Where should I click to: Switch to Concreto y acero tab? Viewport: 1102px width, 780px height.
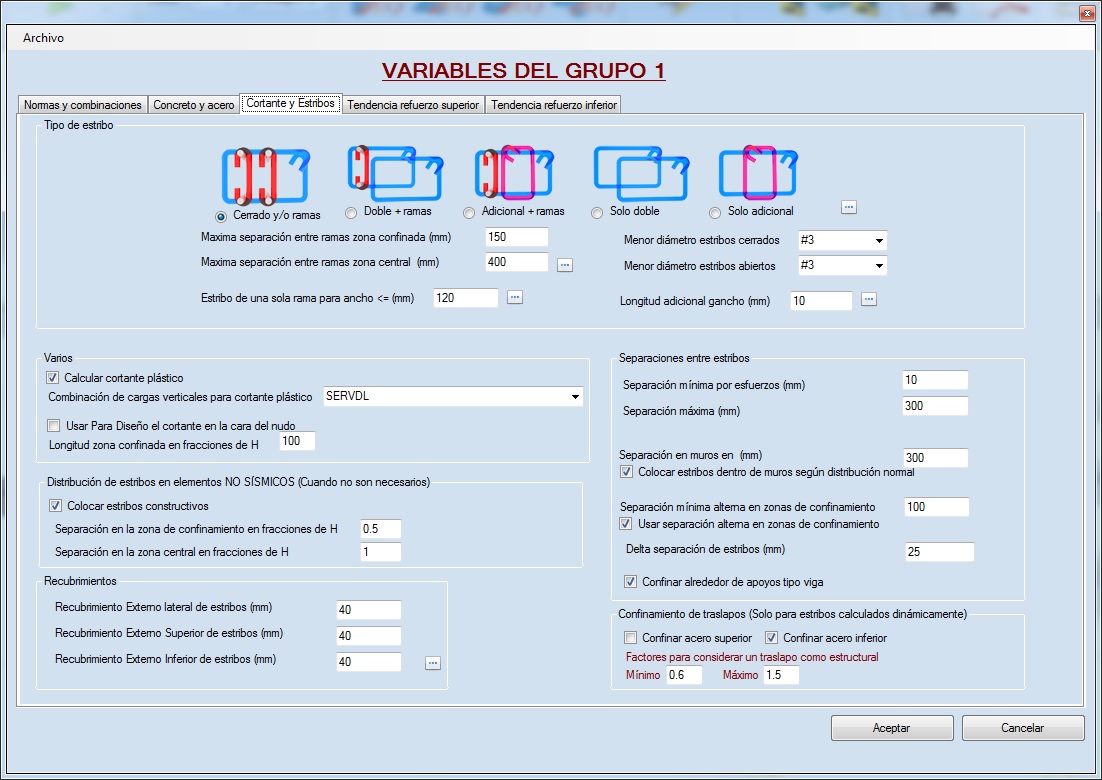click(x=194, y=104)
